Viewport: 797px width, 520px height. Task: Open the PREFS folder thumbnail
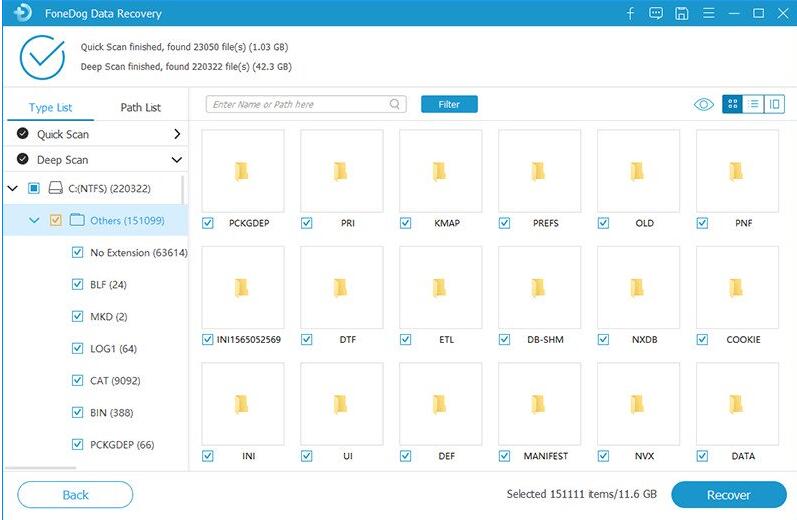pos(539,171)
